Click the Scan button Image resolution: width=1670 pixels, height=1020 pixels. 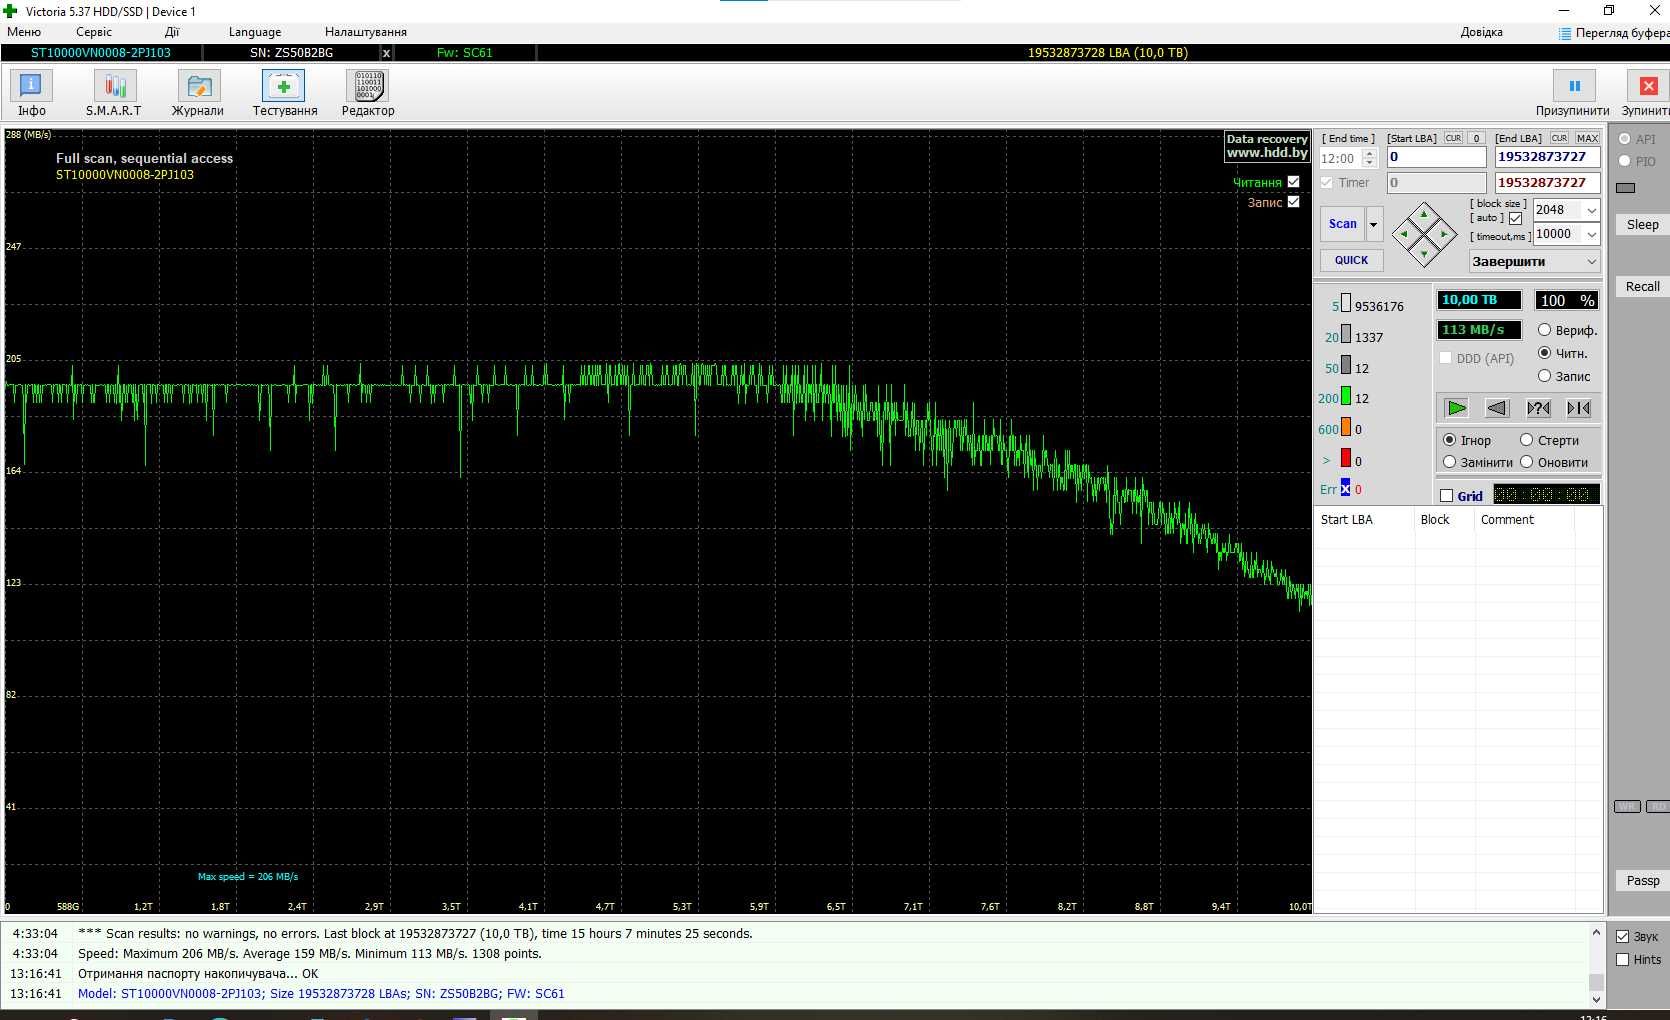pos(1343,224)
